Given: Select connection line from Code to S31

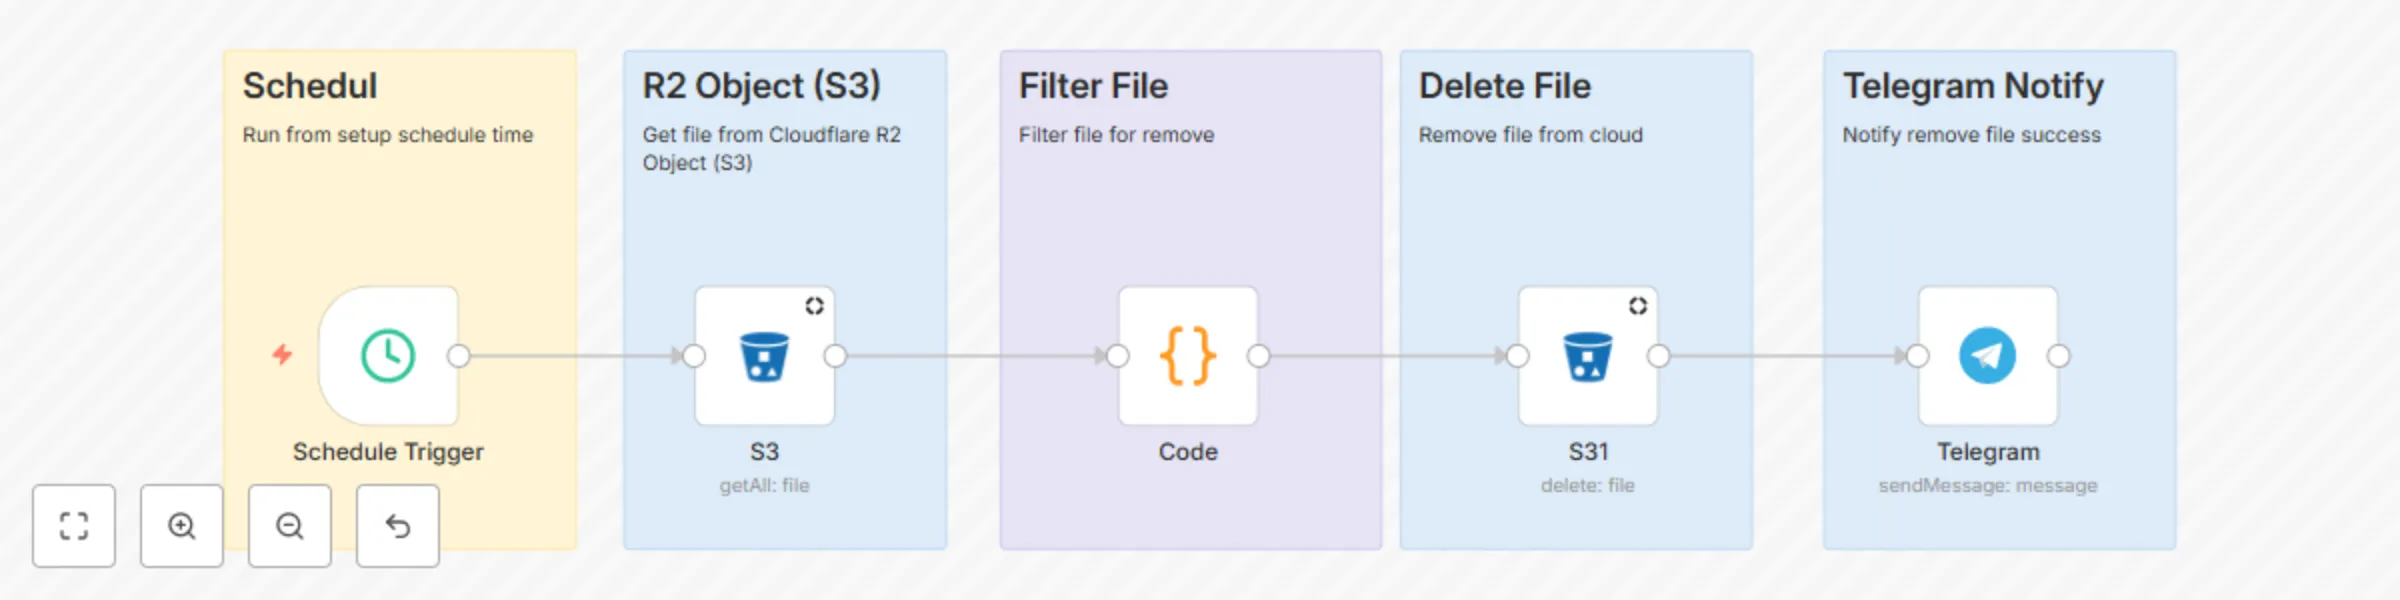Looking at the screenshot, I should (x=1388, y=356).
